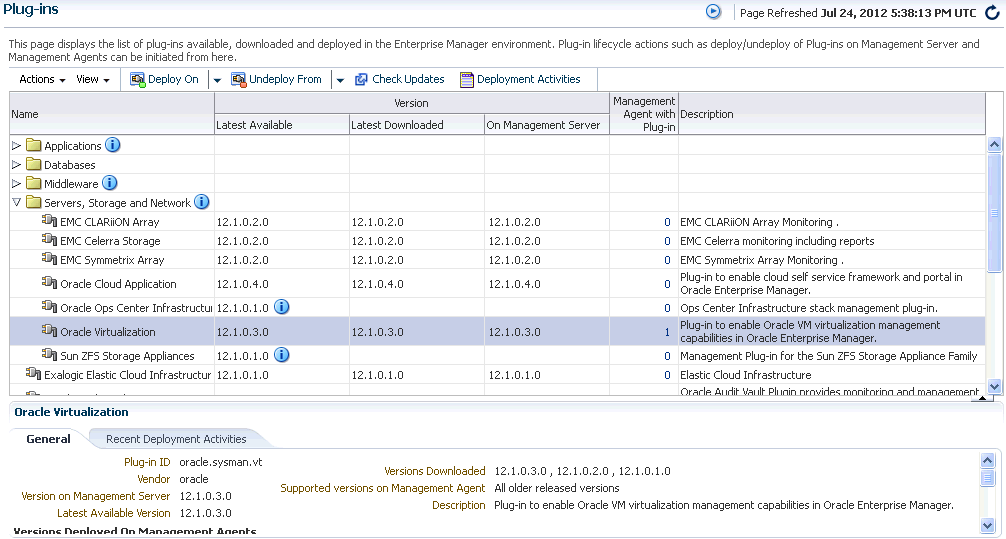The width and height of the screenshot is (1006, 539).
Task: Click the On Management Server column header
Action: coord(547,125)
